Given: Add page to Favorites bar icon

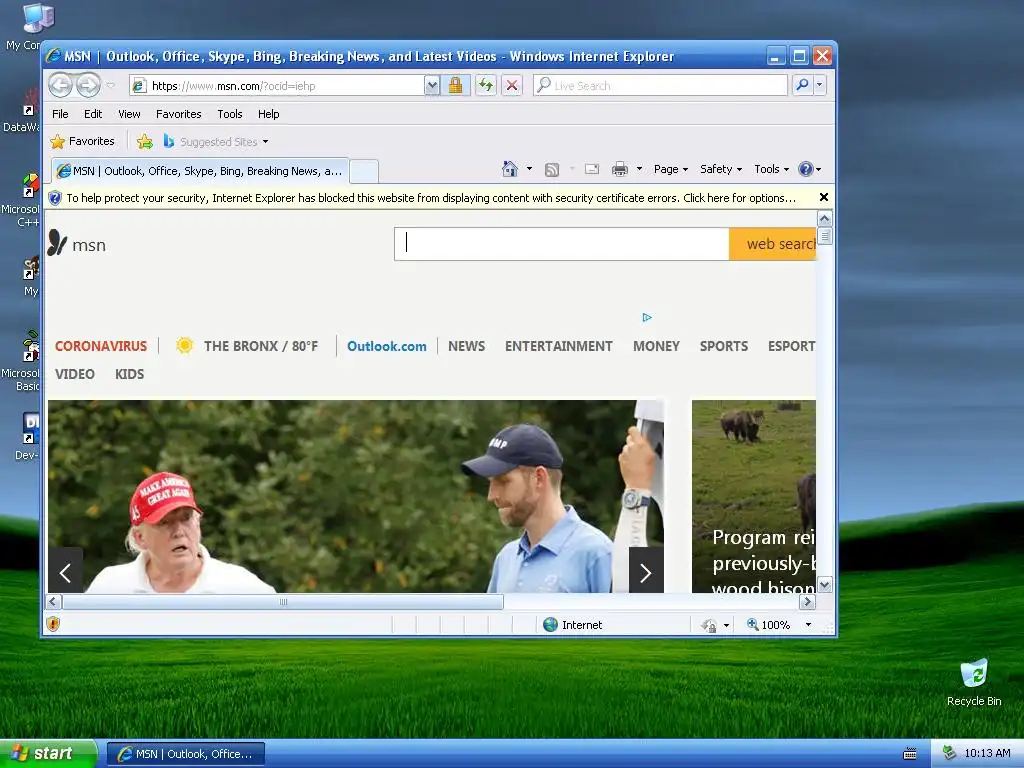Looking at the screenshot, I should (145, 142).
